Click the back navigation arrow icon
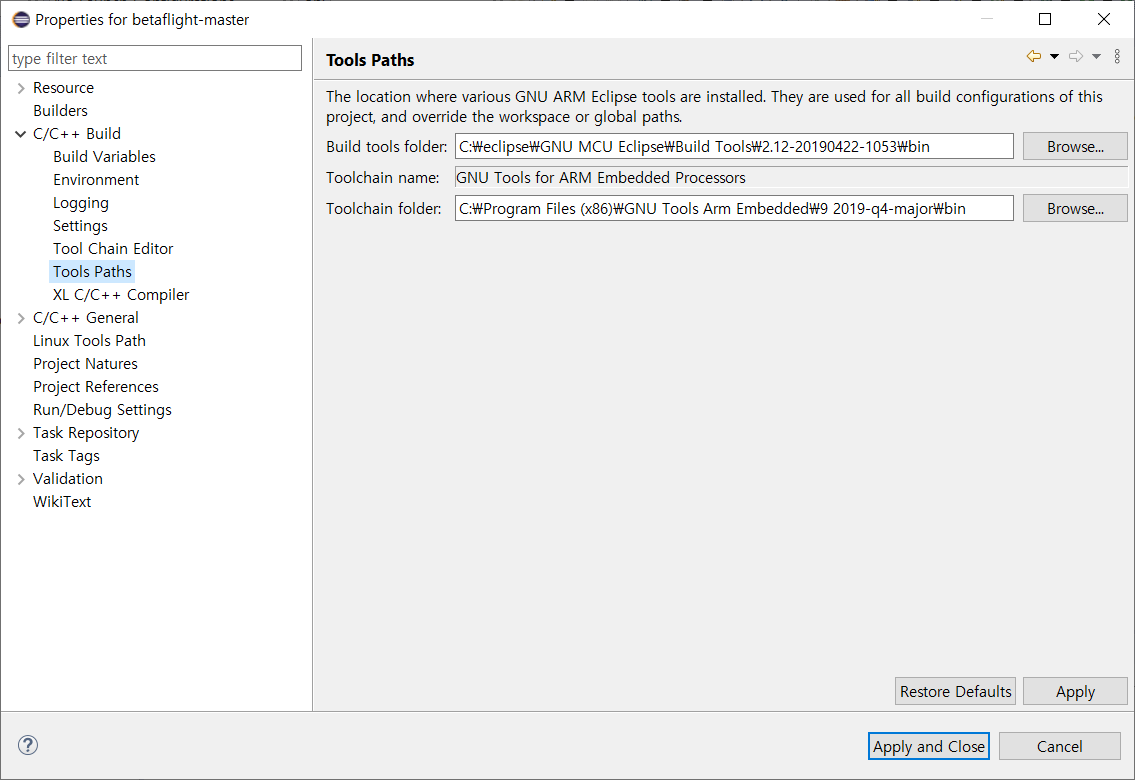This screenshot has height=780, width=1135. pyautogui.click(x=1034, y=56)
